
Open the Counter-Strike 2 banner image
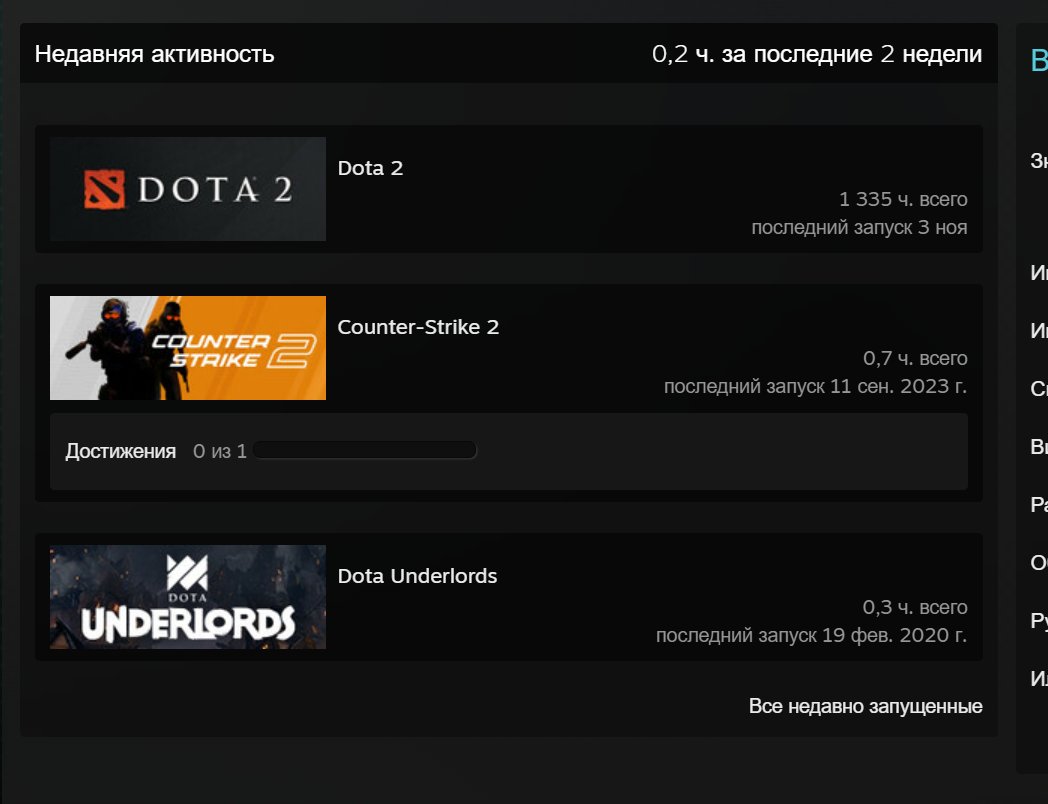(188, 348)
